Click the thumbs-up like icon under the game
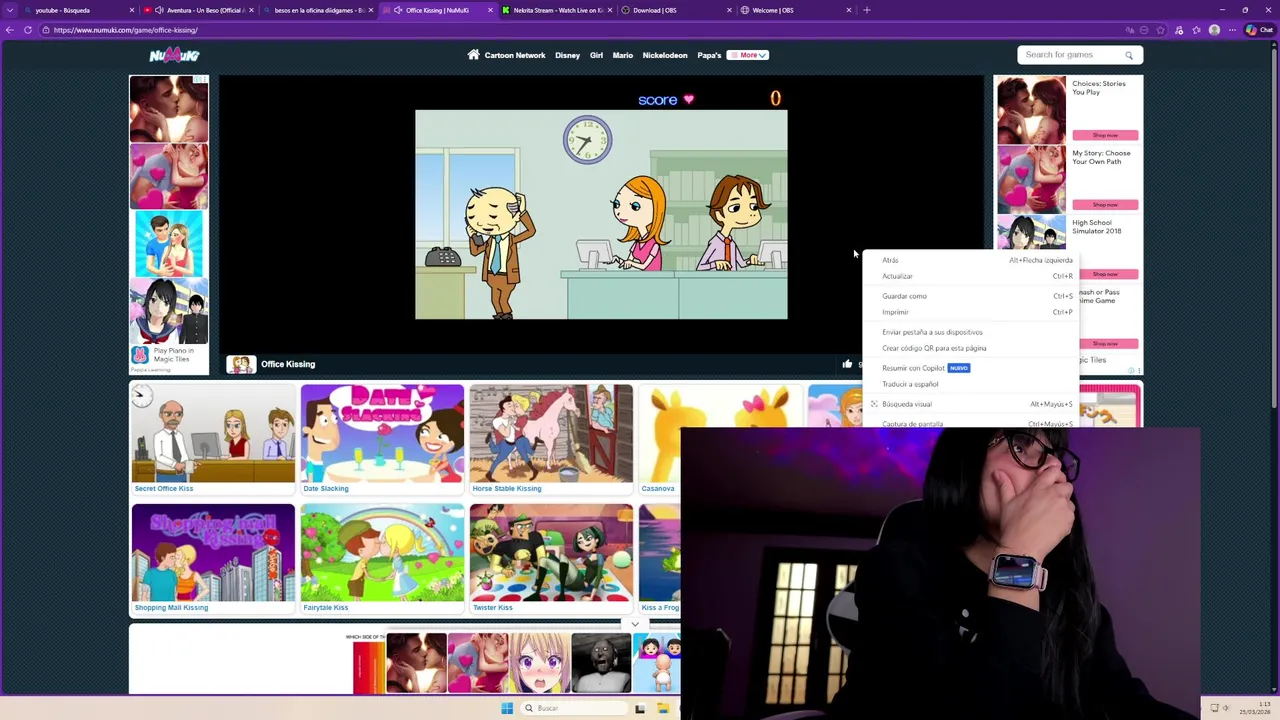1280x720 pixels. [847, 364]
